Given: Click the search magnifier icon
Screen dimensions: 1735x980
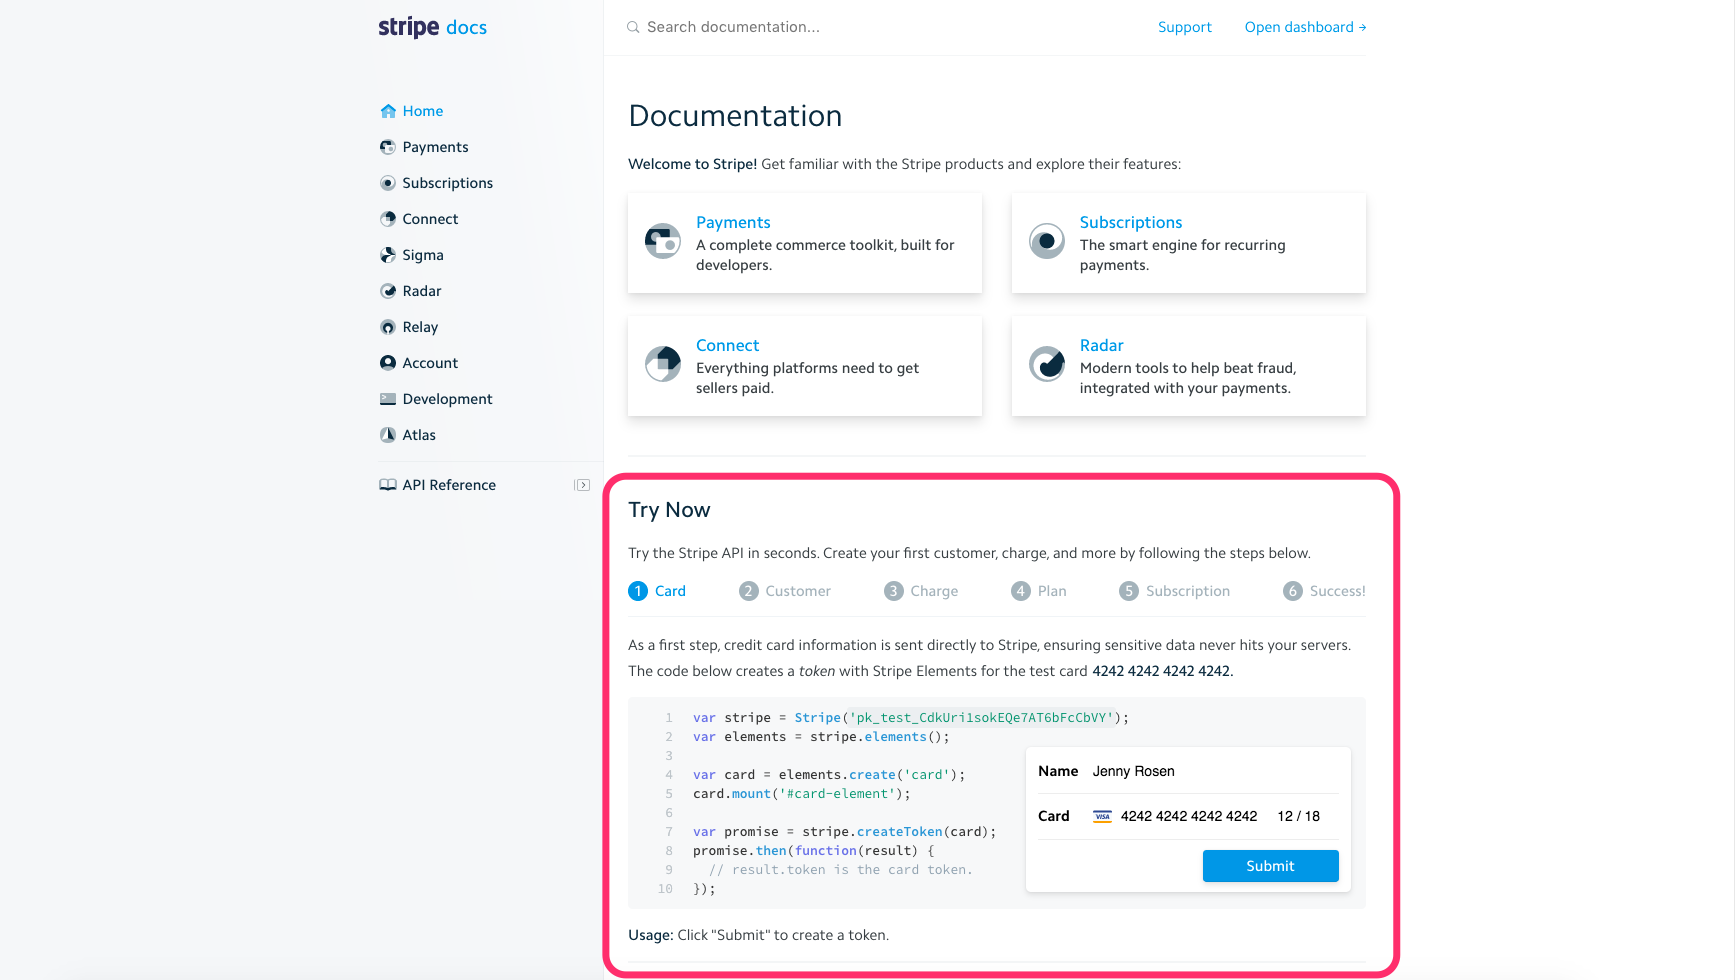Looking at the screenshot, I should (x=633, y=28).
